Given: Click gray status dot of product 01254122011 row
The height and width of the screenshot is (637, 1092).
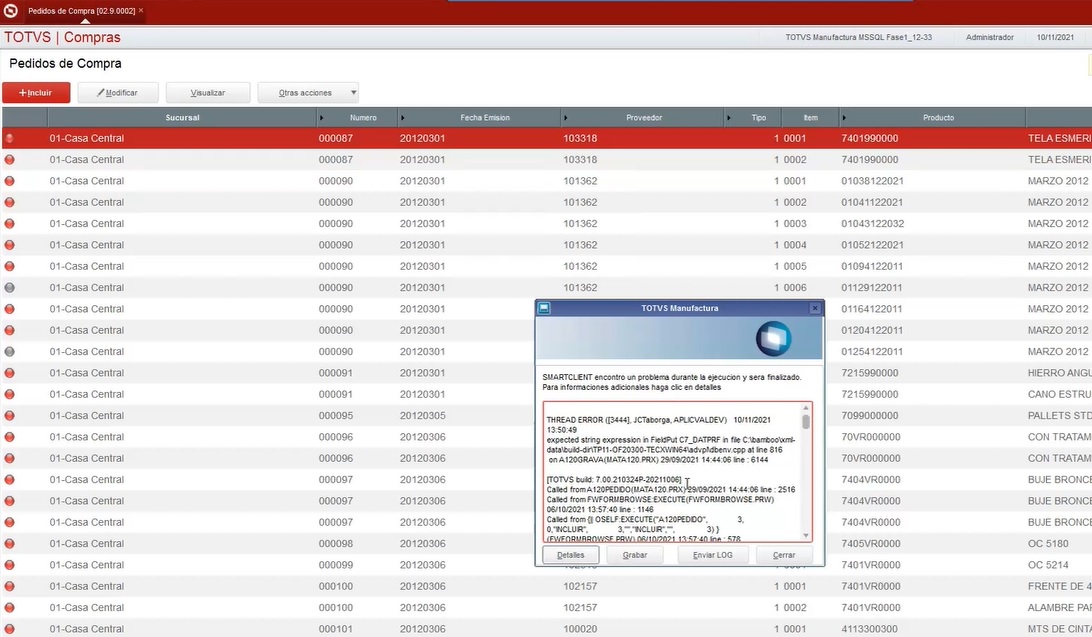Looking at the screenshot, I should 10,352.
